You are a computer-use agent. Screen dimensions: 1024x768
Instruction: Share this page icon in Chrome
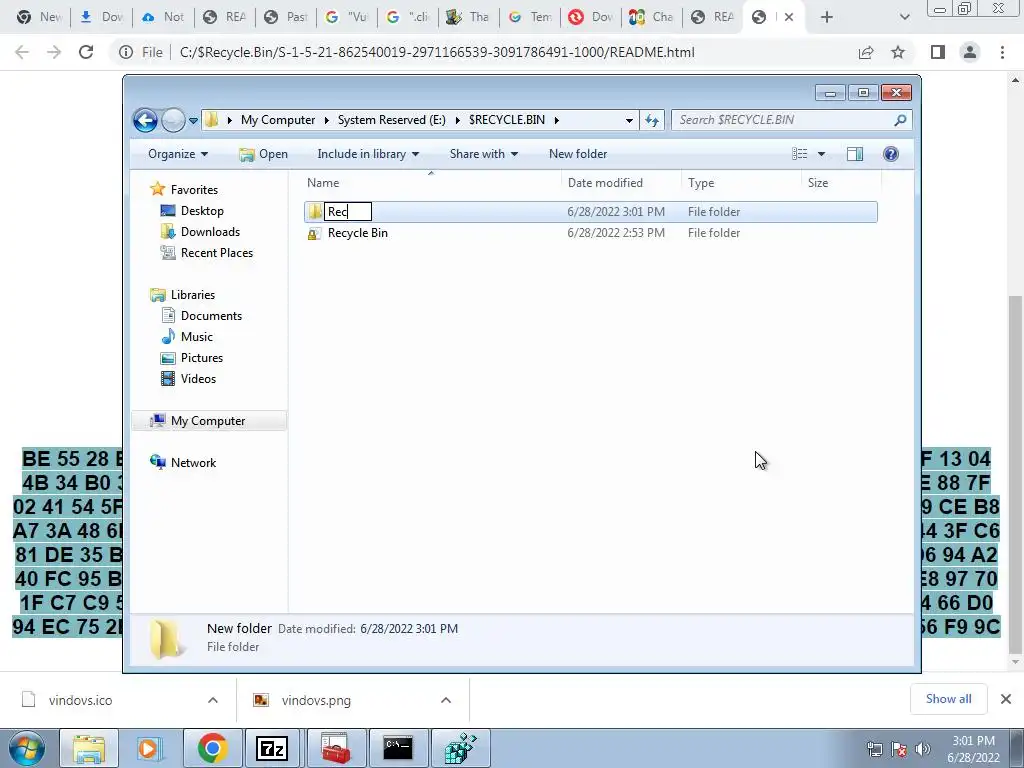866,52
